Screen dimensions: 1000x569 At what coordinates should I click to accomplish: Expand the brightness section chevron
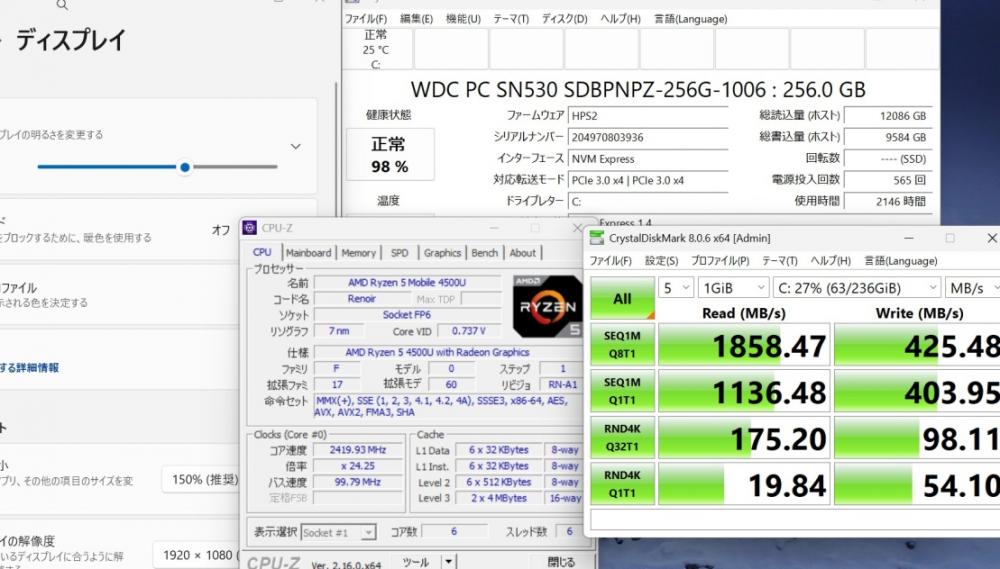(x=295, y=146)
